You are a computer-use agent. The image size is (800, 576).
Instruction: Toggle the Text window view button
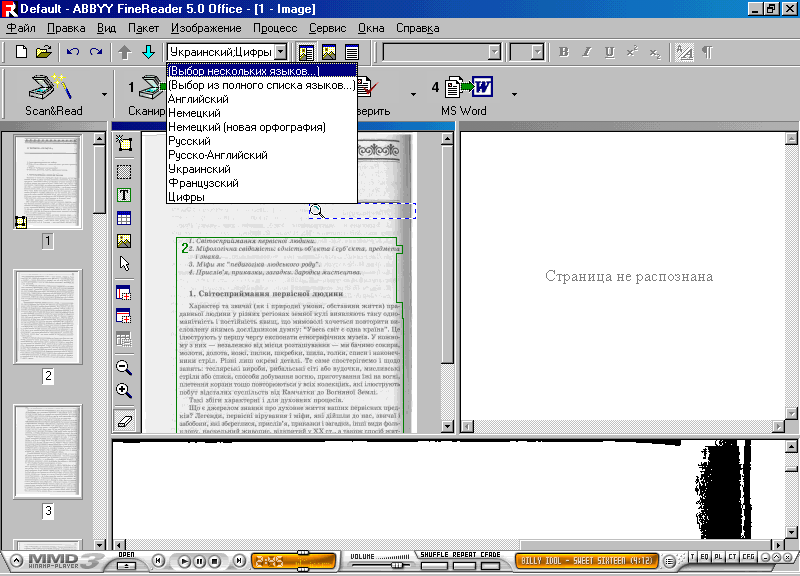click(x=352, y=52)
